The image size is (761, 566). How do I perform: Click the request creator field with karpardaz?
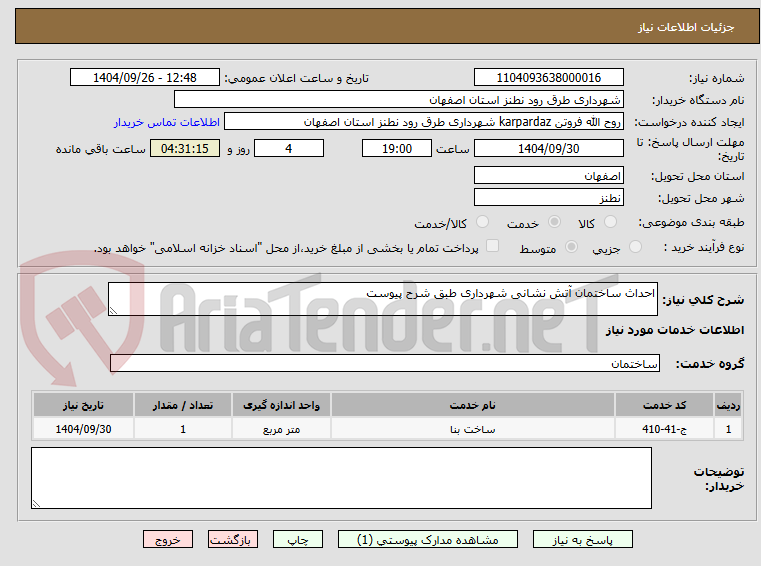tap(424, 122)
